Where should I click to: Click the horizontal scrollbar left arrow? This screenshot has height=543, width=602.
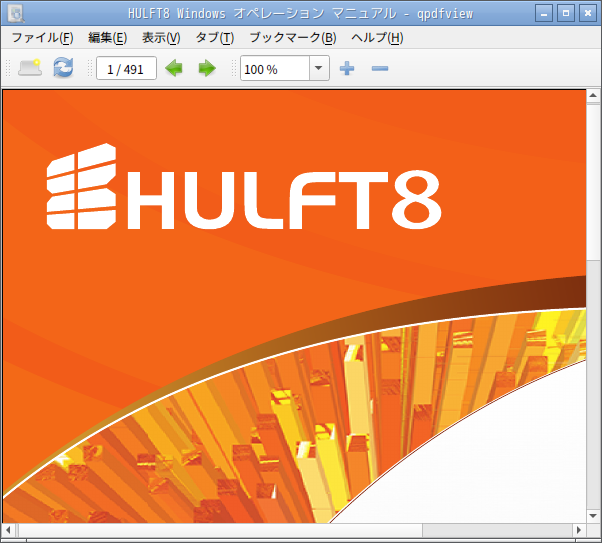[x=8, y=531]
